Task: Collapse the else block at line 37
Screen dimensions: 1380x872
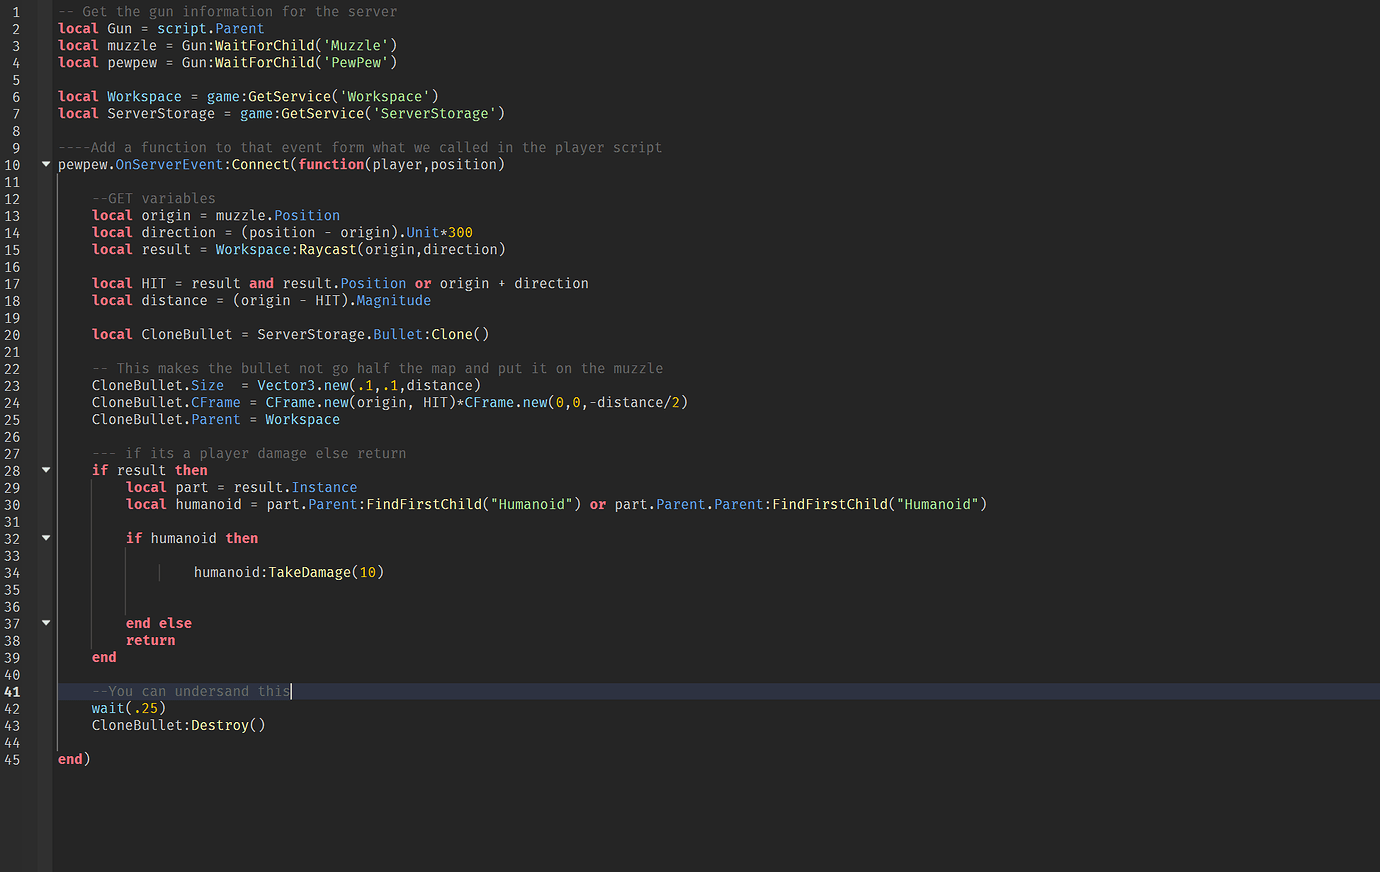Action: (x=44, y=623)
